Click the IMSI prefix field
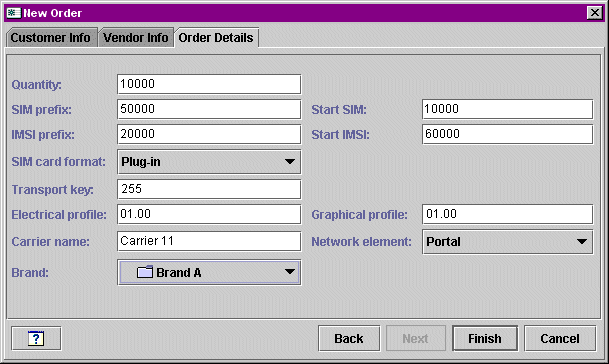 click(x=209, y=134)
